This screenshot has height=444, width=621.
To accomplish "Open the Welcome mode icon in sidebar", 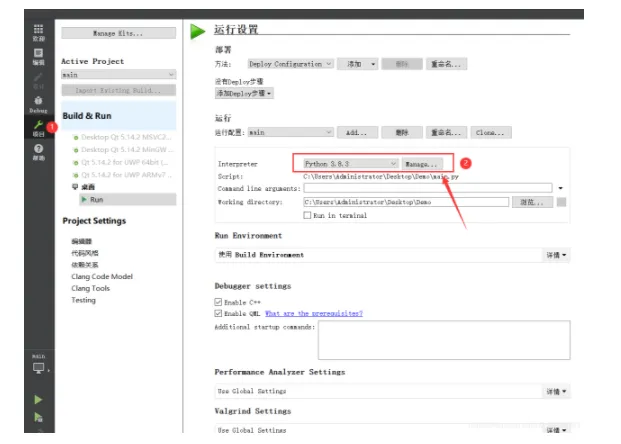I will click(x=38, y=32).
